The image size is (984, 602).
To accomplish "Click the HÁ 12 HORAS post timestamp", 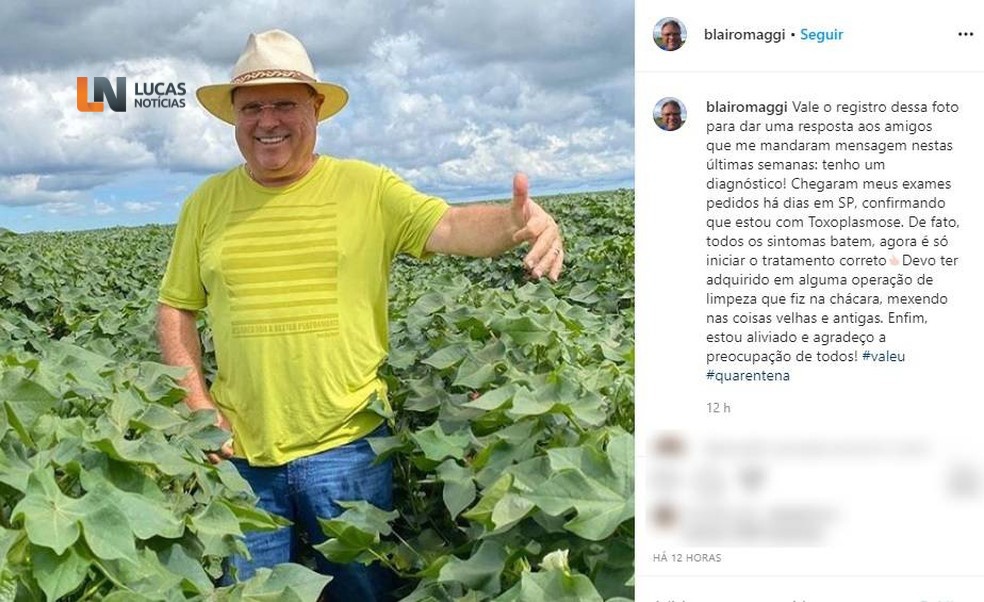I will click(x=687, y=557).
